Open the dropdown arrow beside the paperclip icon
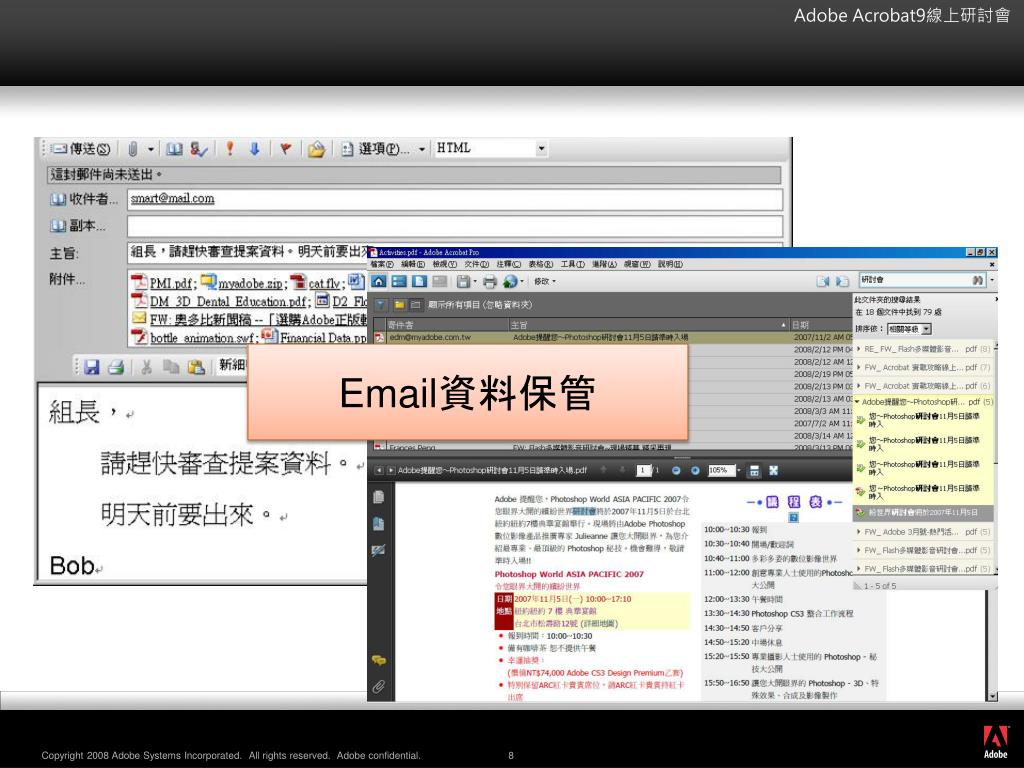This screenshot has width=1024, height=768. [150, 150]
